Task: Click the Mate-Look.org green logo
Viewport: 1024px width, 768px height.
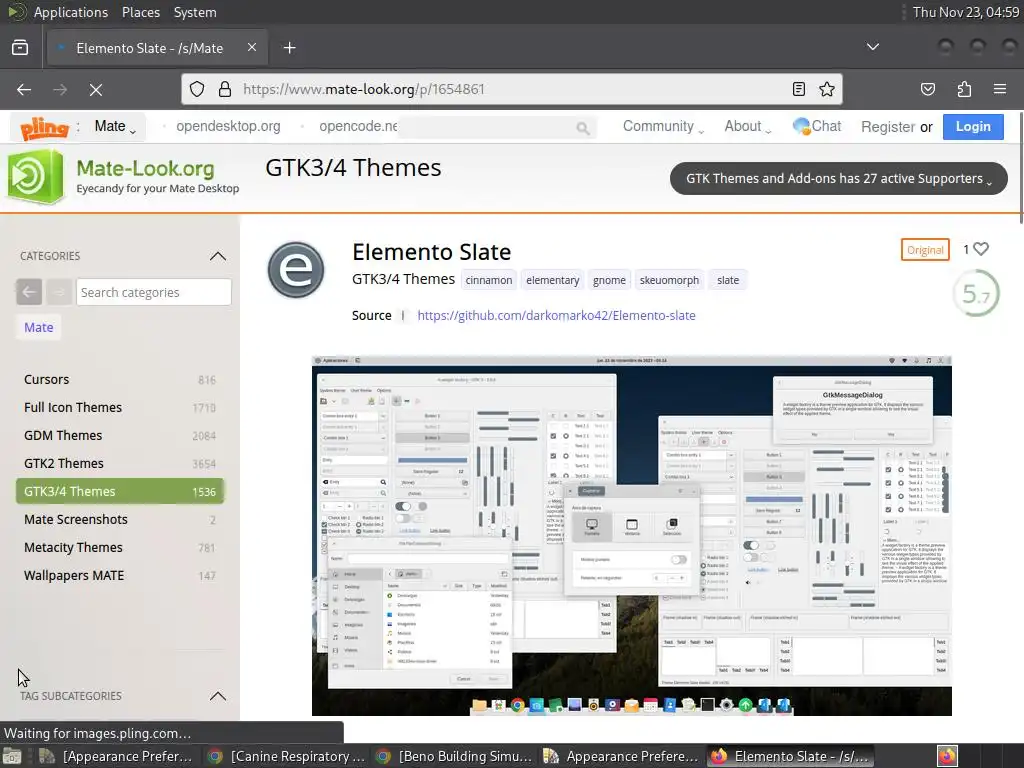Action: pos(35,176)
